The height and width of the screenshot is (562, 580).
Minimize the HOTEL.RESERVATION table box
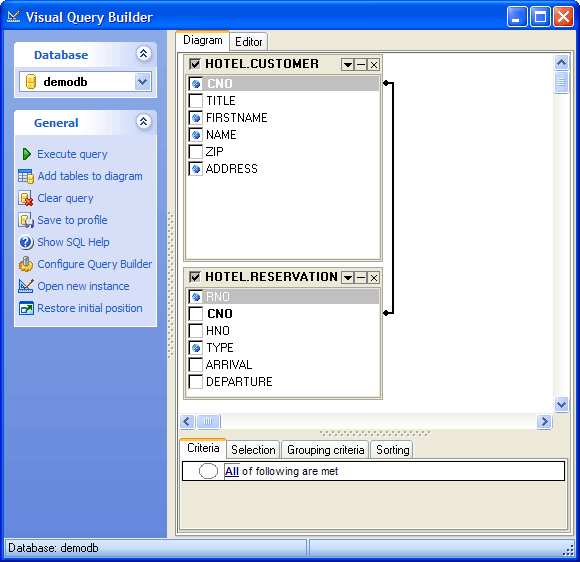pos(360,277)
